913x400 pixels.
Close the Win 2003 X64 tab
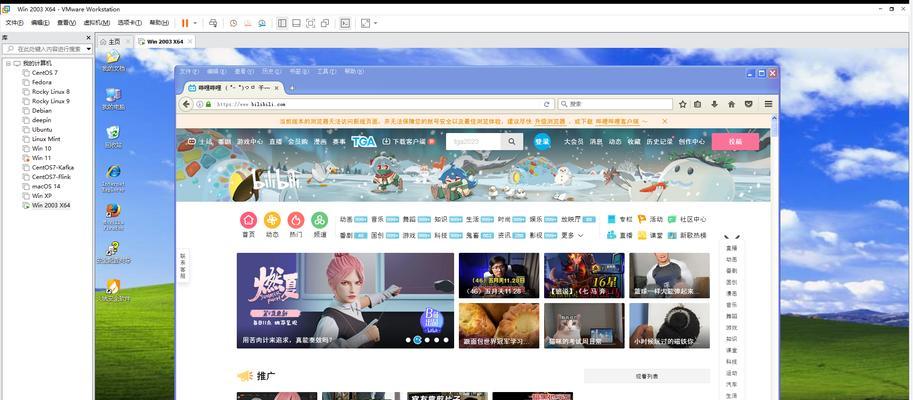(x=190, y=41)
